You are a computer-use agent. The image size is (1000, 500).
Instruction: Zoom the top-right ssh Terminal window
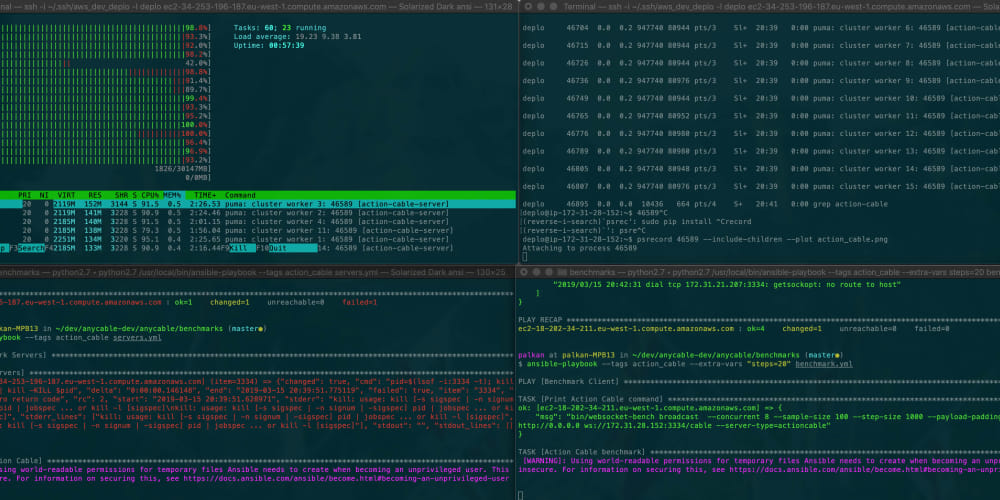point(553,6)
